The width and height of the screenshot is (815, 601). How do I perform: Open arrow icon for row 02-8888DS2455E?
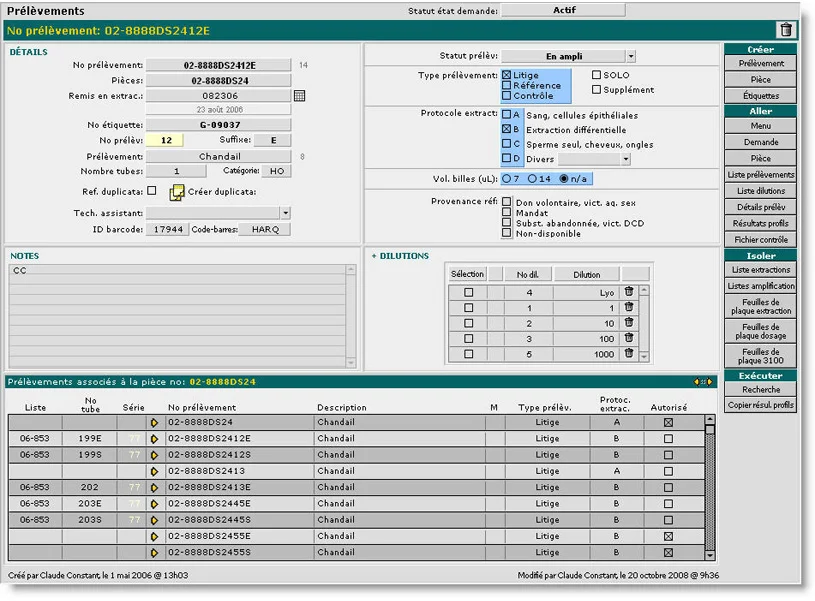154,536
